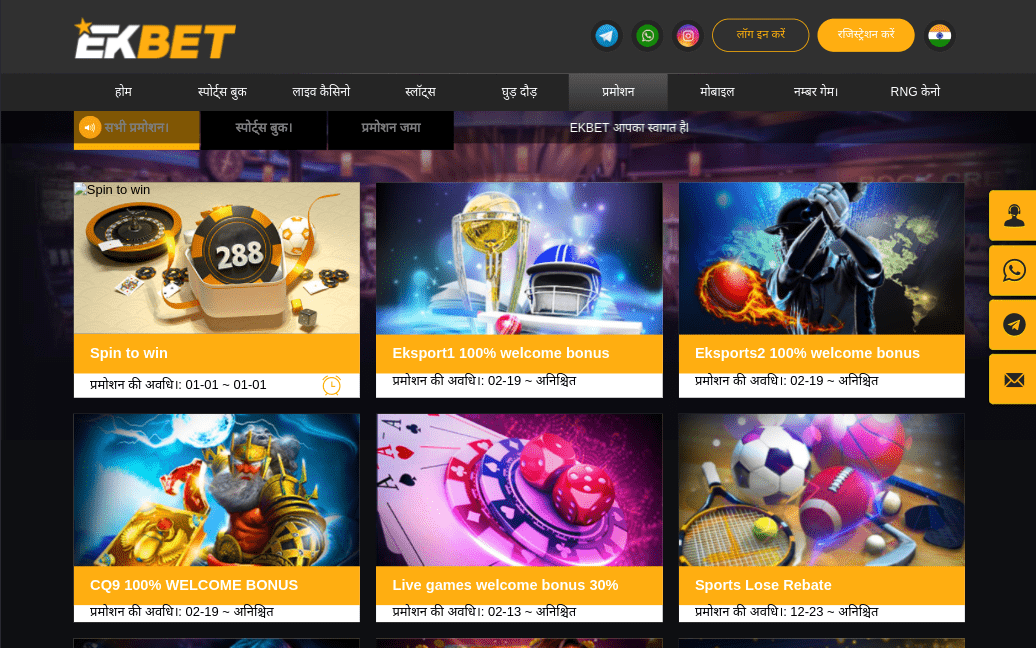Click the customer support headset side icon
1036x648 pixels.
click(1014, 215)
